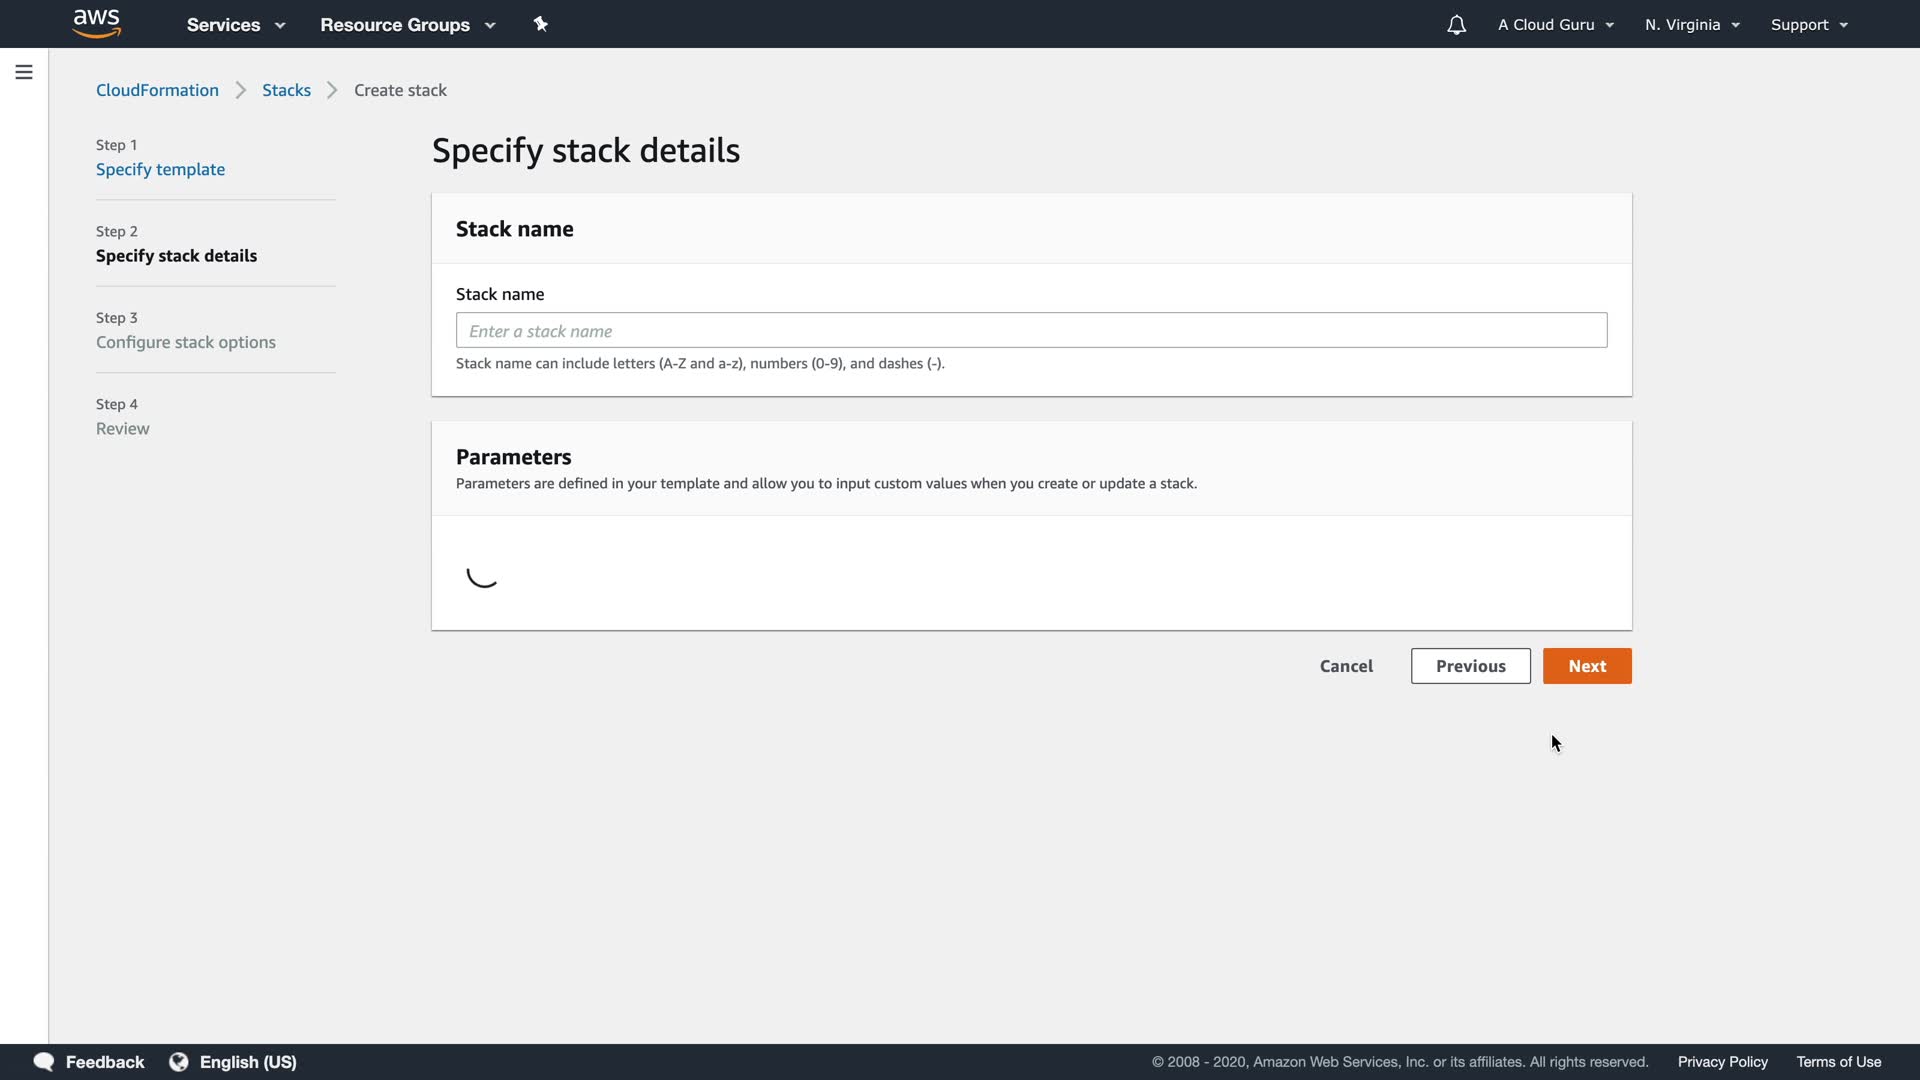Open the notifications bell
This screenshot has height=1080, width=1920.
(1456, 25)
